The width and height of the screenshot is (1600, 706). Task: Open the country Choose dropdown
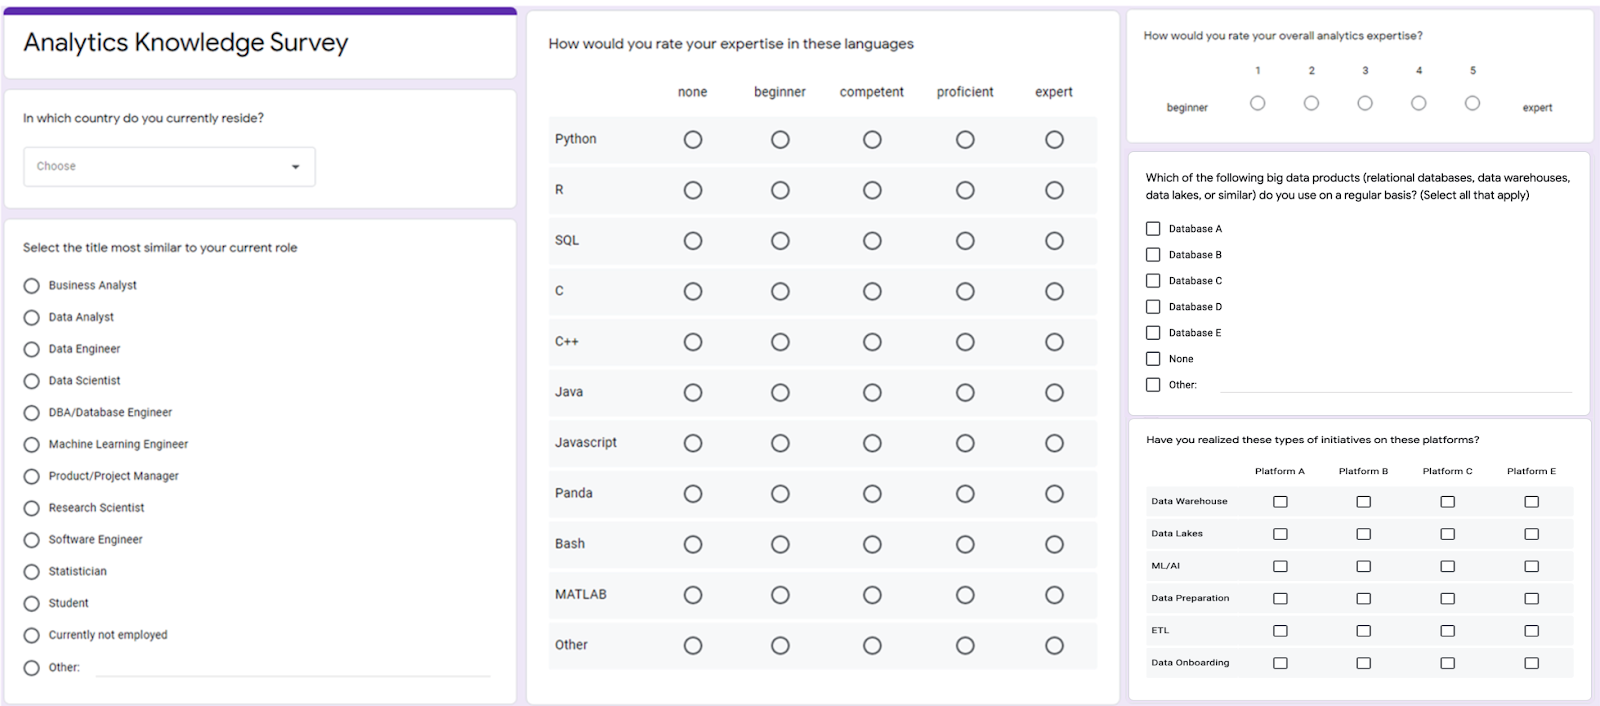pyautogui.click(x=169, y=166)
